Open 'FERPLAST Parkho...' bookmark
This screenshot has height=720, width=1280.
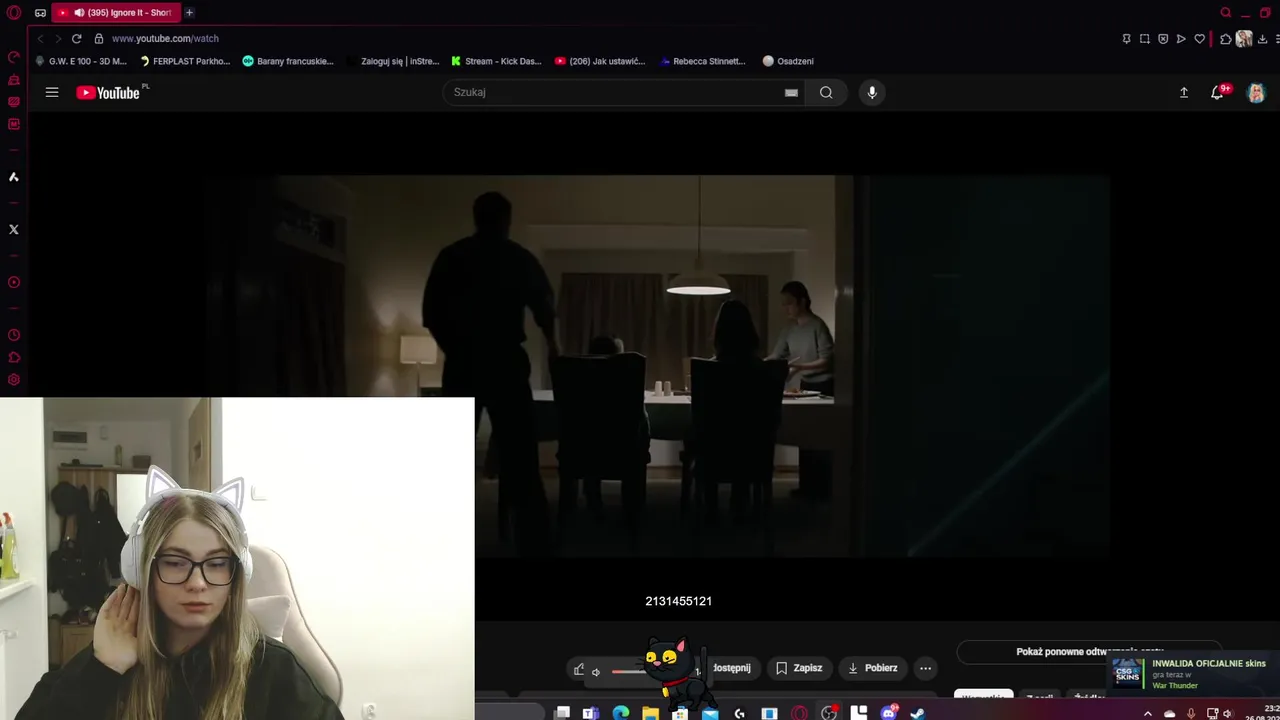pyautogui.click(x=185, y=61)
